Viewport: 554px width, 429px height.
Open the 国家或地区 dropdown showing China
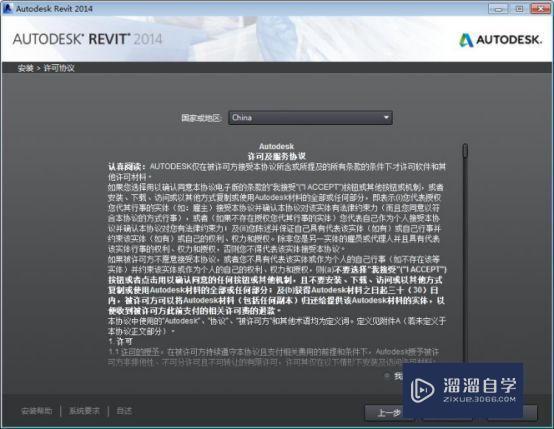[310, 118]
